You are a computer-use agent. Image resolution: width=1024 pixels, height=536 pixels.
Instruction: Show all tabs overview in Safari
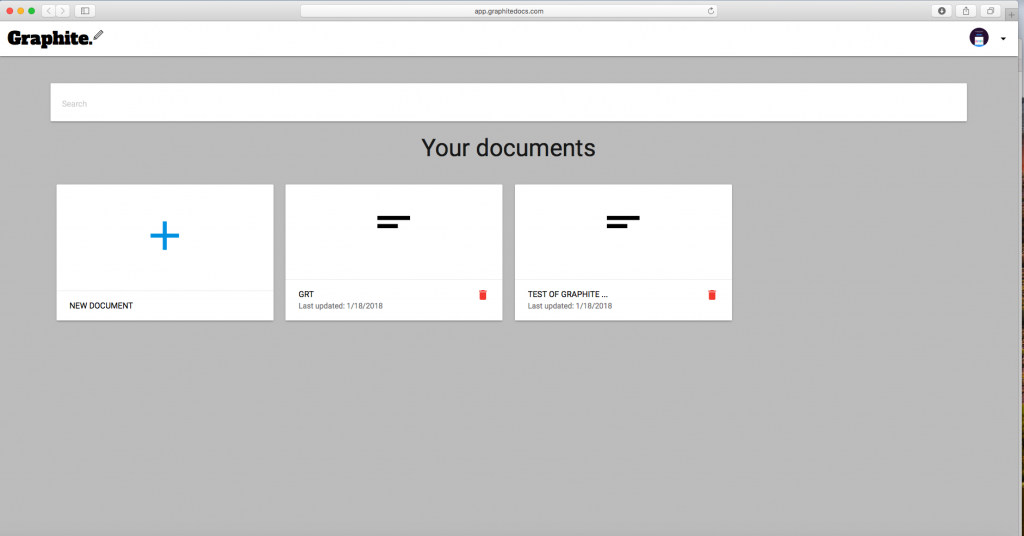[x=990, y=11]
